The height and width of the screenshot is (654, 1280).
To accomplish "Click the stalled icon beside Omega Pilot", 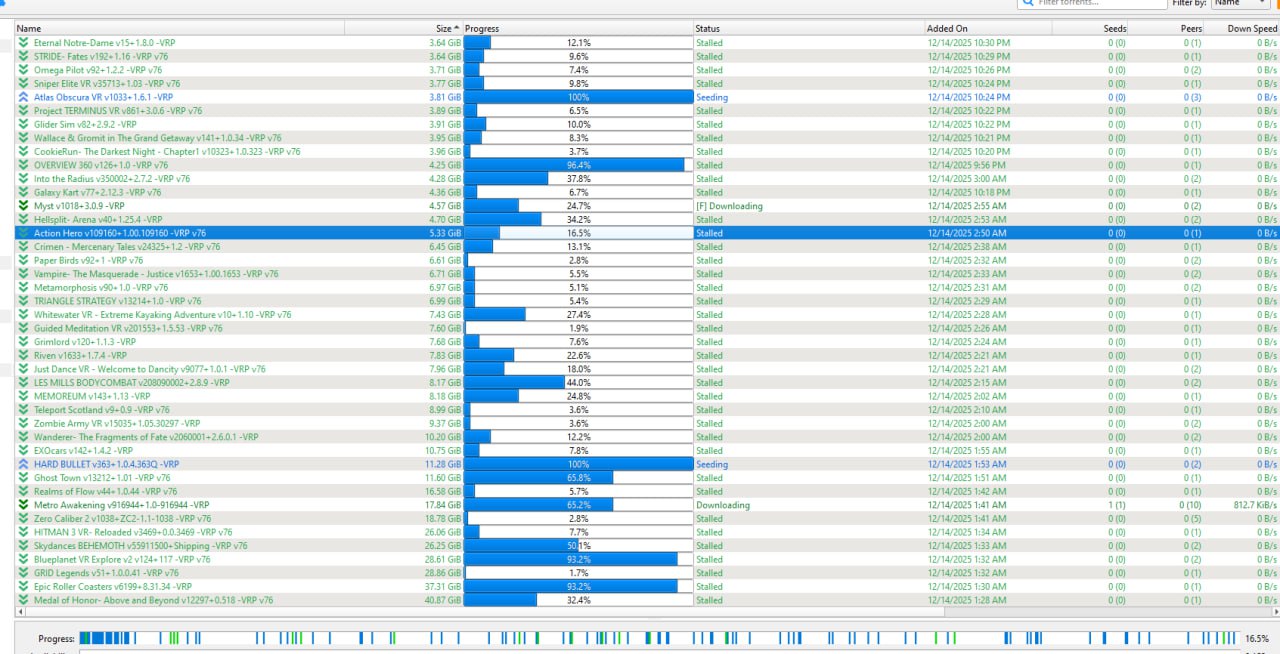I will [23, 70].
